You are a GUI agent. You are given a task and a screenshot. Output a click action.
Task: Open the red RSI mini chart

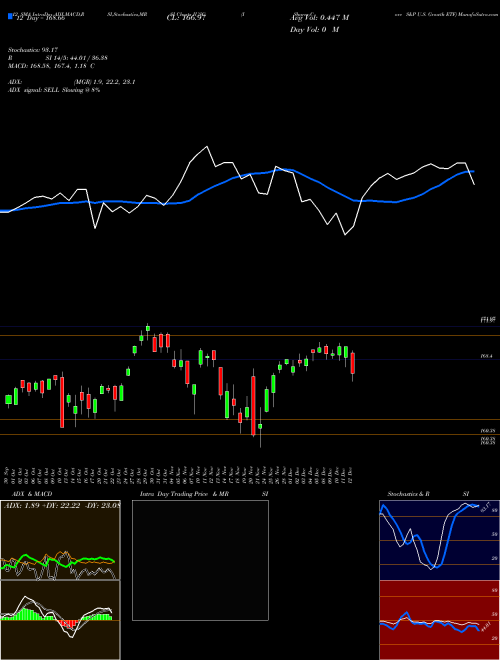(x=439, y=620)
